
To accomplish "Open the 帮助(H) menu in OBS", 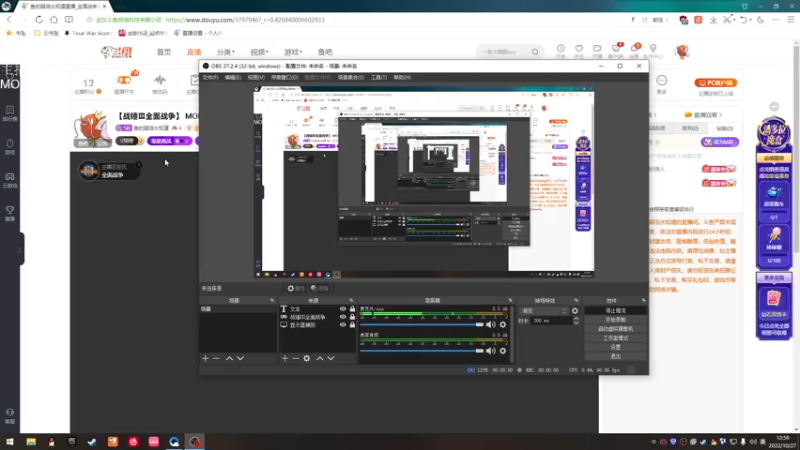I will [402, 78].
